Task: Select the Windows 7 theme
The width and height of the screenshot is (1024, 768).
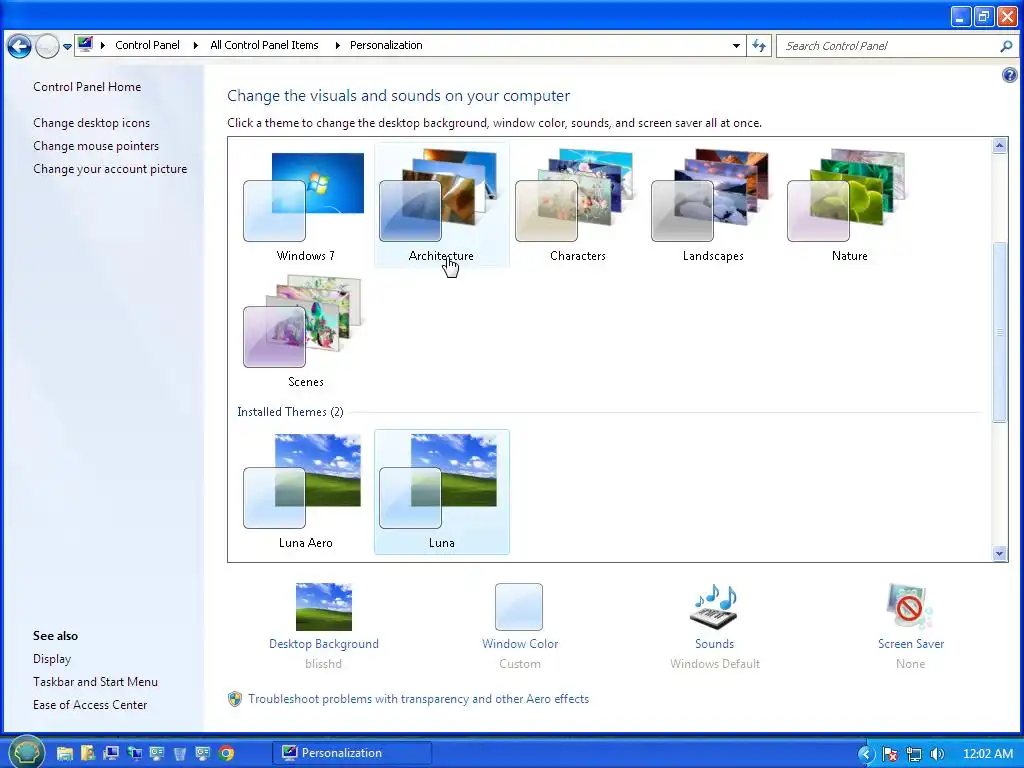Action: tap(305, 206)
